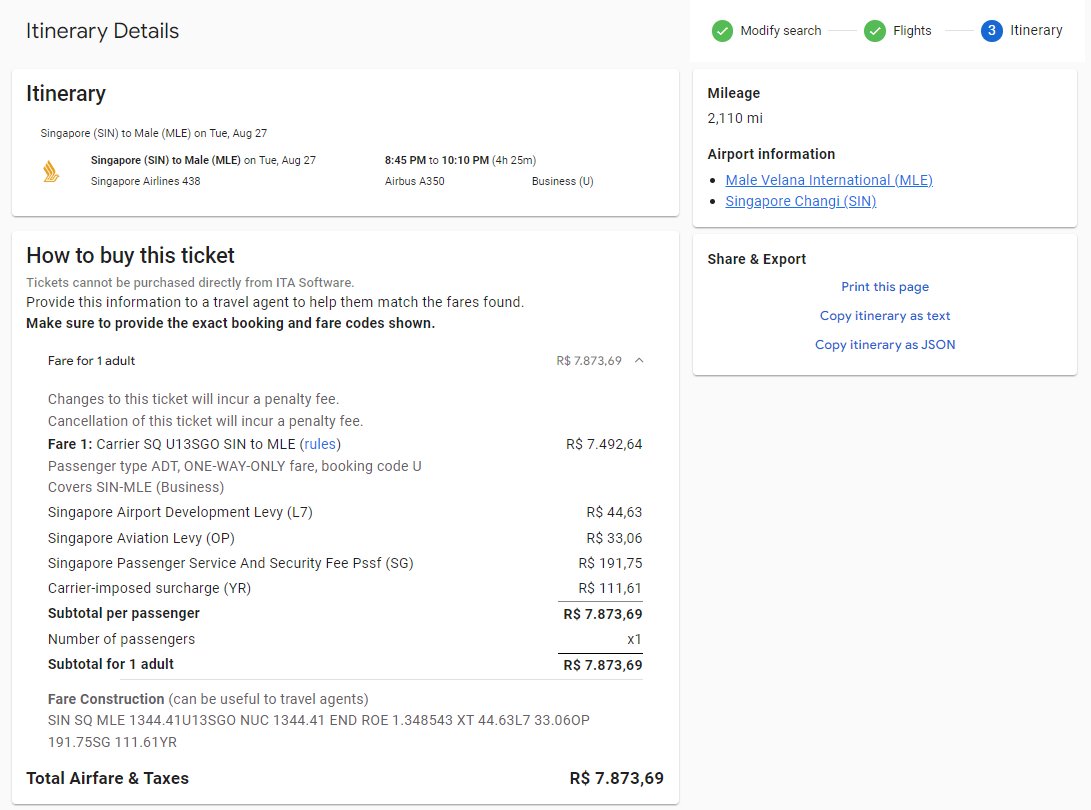1091x810 pixels.
Task: Click Copy itinerary as text
Action: [884, 316]
